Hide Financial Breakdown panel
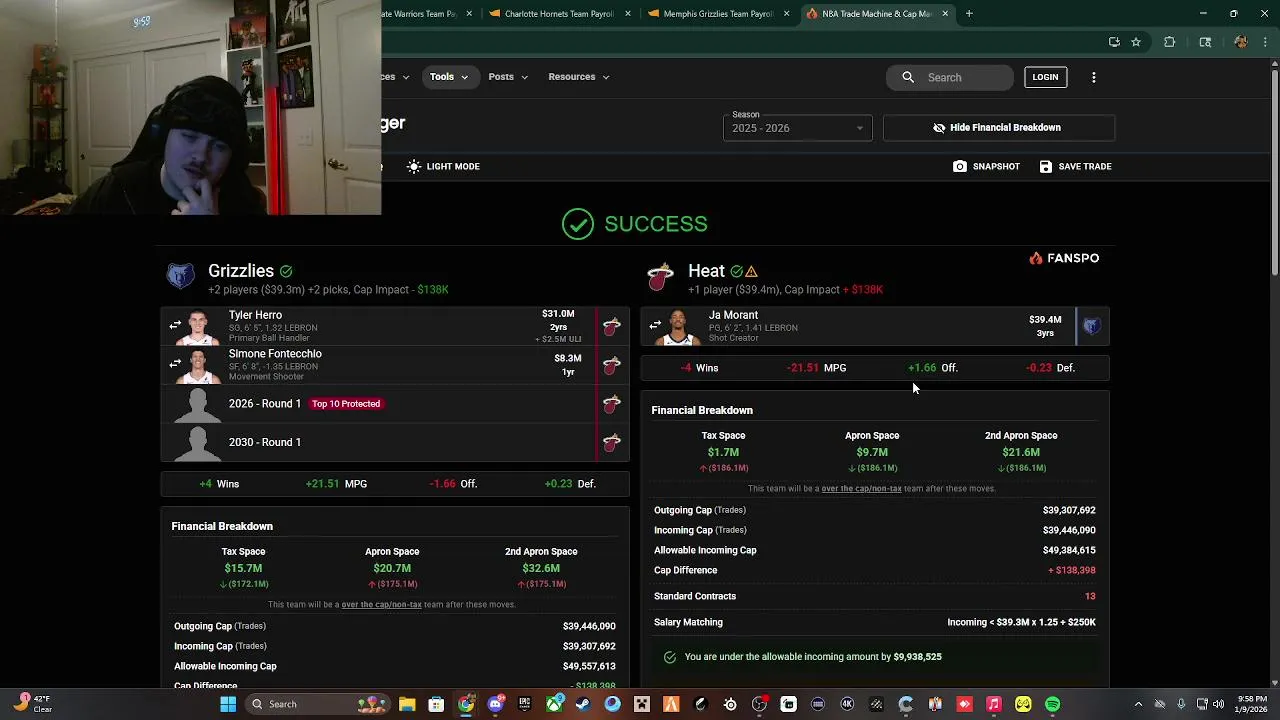This screenshot has width=1280, height=720. pyautogui.click(x=998, y=128)
